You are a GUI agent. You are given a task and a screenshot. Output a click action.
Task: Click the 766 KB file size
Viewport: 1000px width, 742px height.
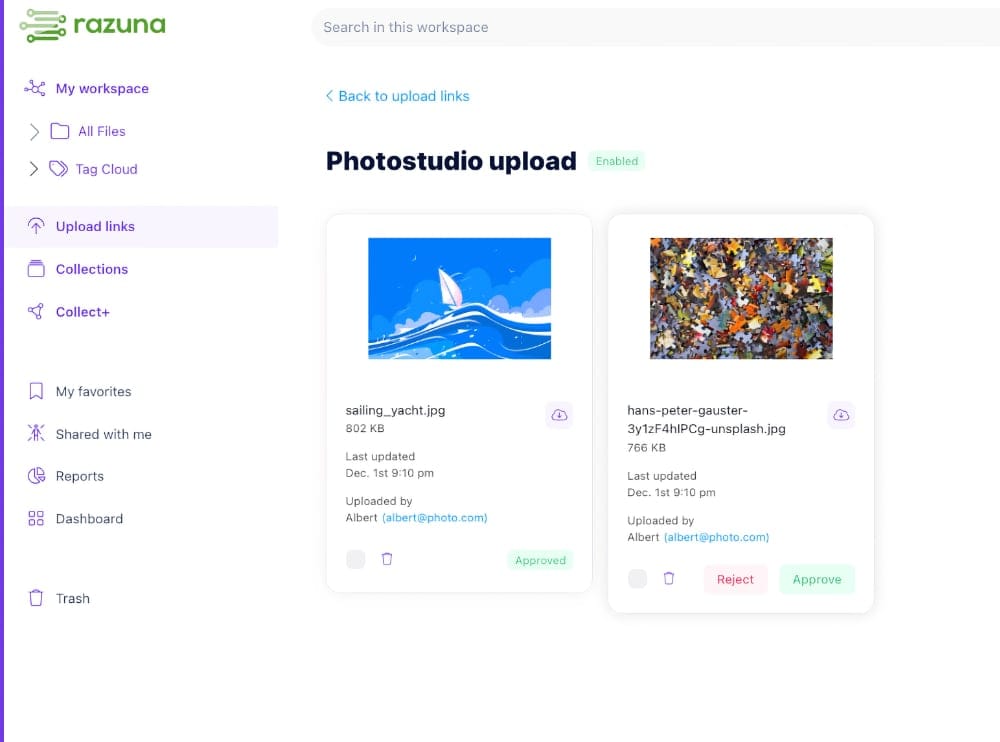(646, 447)
